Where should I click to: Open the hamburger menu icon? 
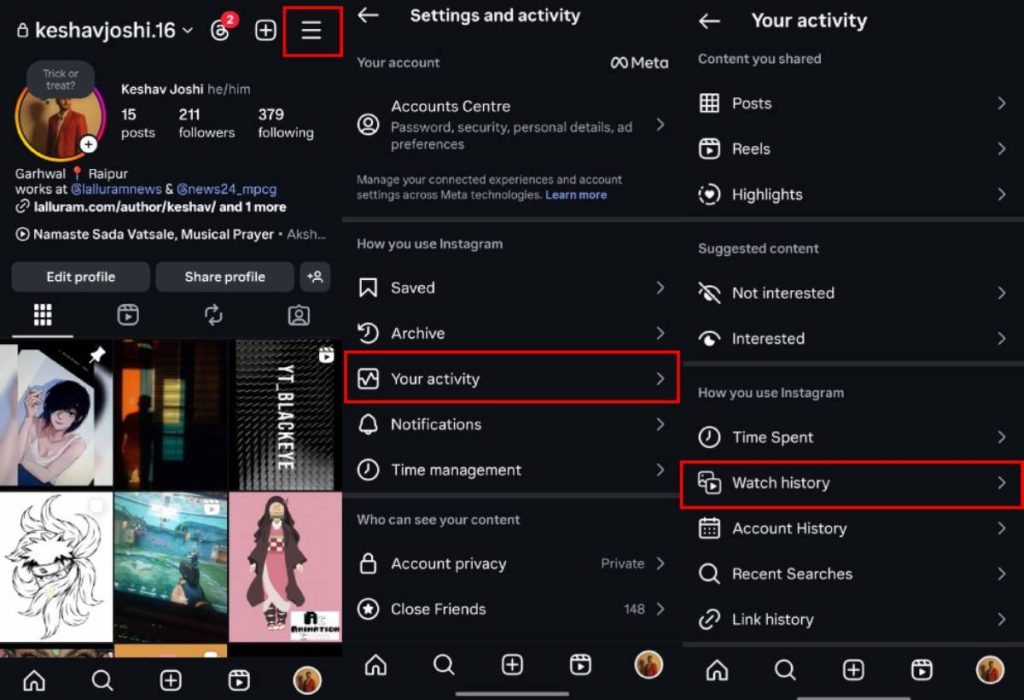(313, 30)
